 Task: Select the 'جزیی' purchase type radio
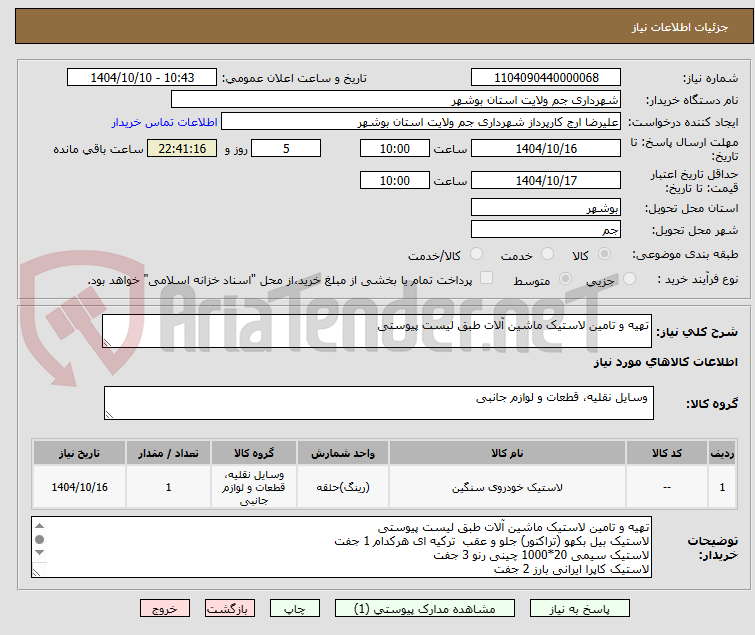[629, 279]
